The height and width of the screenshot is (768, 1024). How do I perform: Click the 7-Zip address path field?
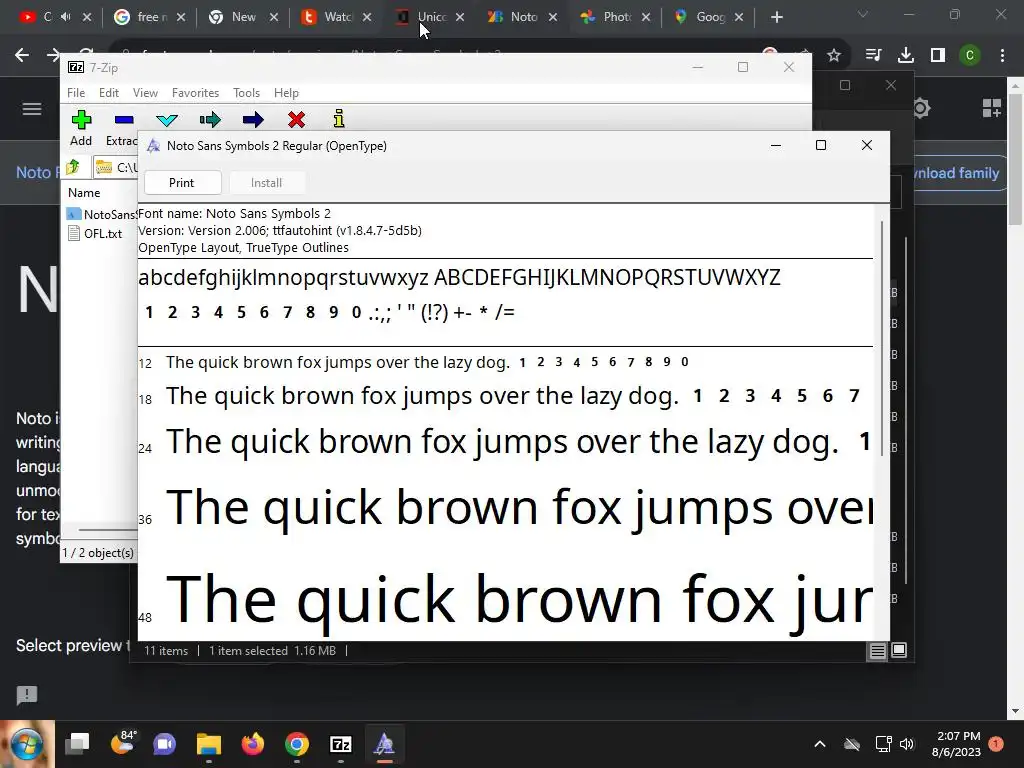[116, 167]
